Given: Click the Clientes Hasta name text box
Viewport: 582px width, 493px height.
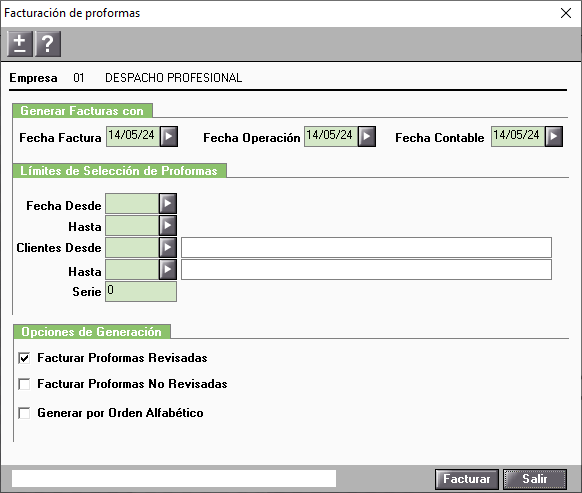Looking at the screenshot, I should pos(366,270).
